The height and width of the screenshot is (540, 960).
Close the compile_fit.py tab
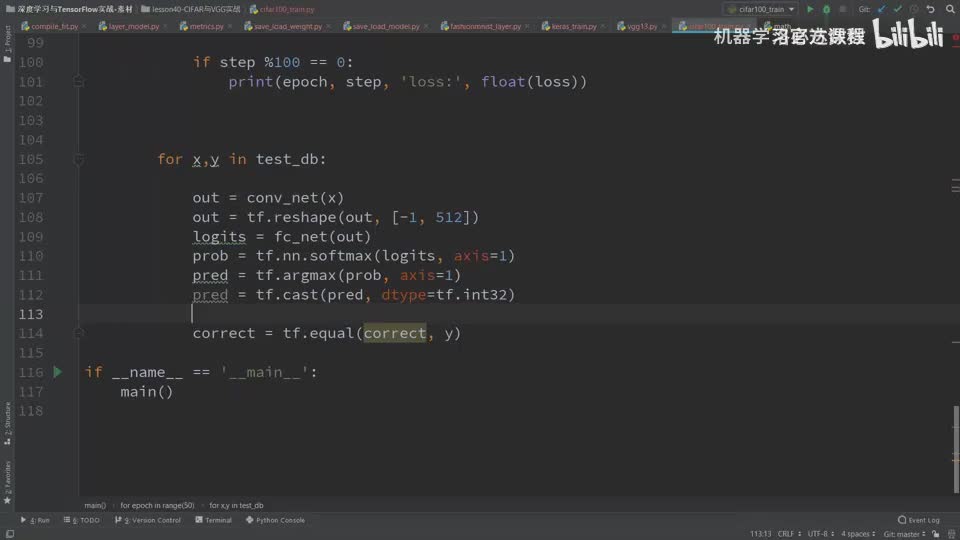pos(84,26)
